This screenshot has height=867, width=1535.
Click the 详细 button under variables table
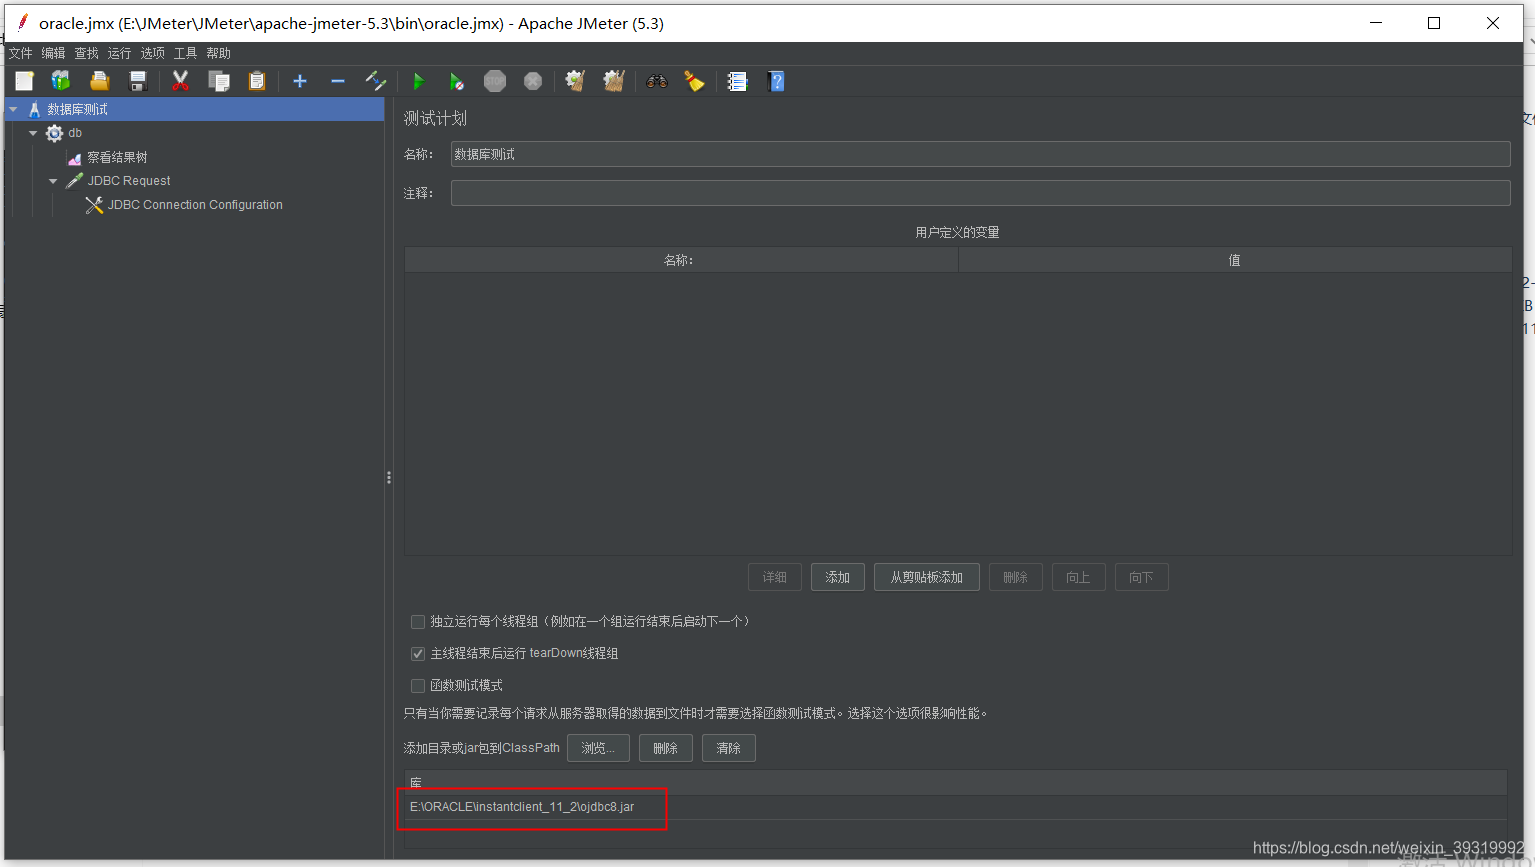pyautogui.click(x=775, y=577)
